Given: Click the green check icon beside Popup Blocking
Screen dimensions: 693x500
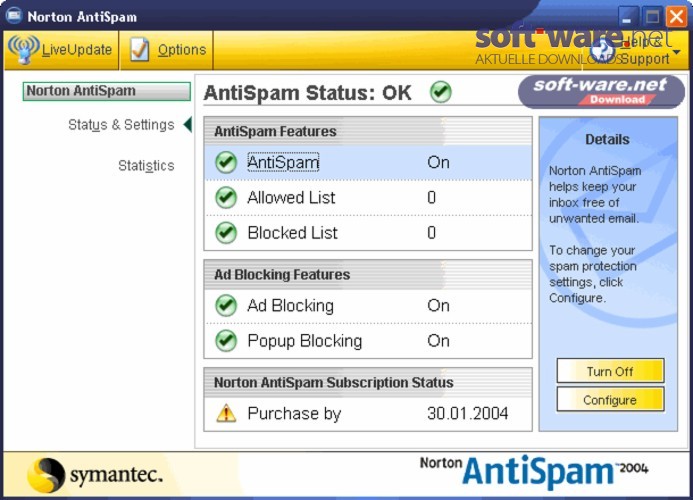Looking at the screenshot, I should click(226, 341).
